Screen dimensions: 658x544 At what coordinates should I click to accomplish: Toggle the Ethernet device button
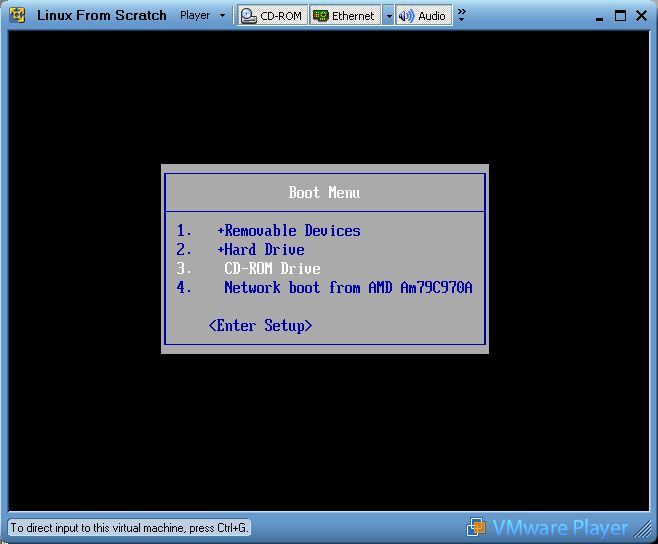click(345, 16)
